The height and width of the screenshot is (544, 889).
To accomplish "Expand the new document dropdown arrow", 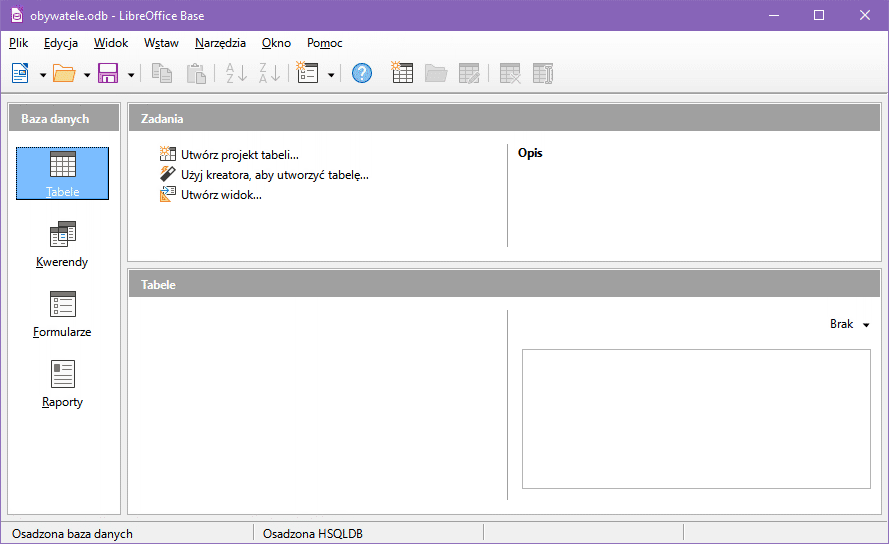I will coord(43,74).
